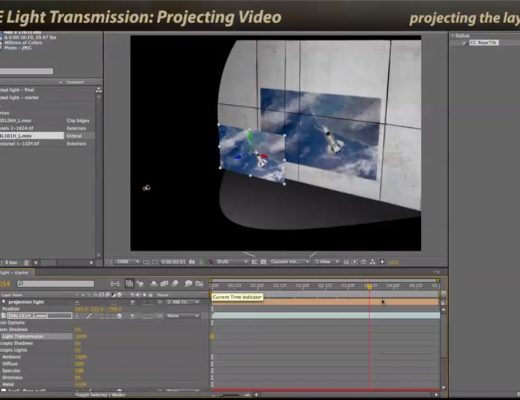Viewport: 520px width, 400px height.
Task: Click the Fast Previews icon
Action: click(355, 262)
